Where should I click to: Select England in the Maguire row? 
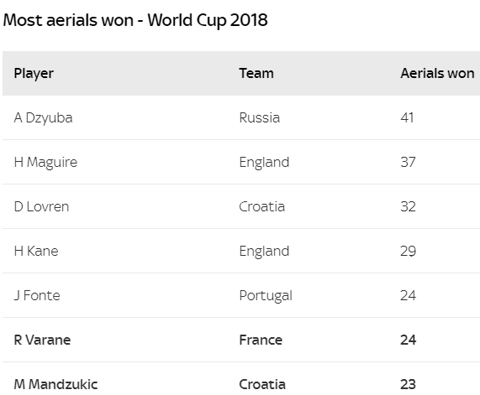pyautogui.click(x=264, y=163)
